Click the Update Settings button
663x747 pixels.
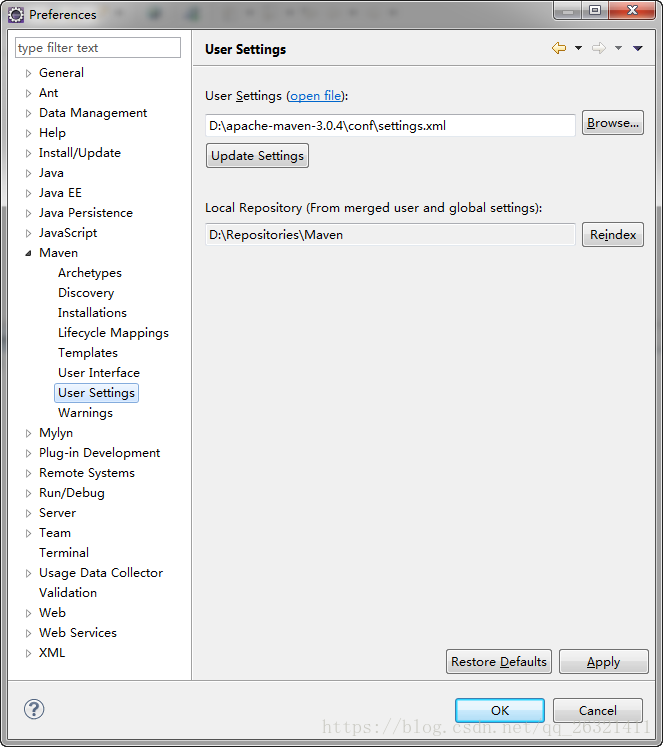257,156
